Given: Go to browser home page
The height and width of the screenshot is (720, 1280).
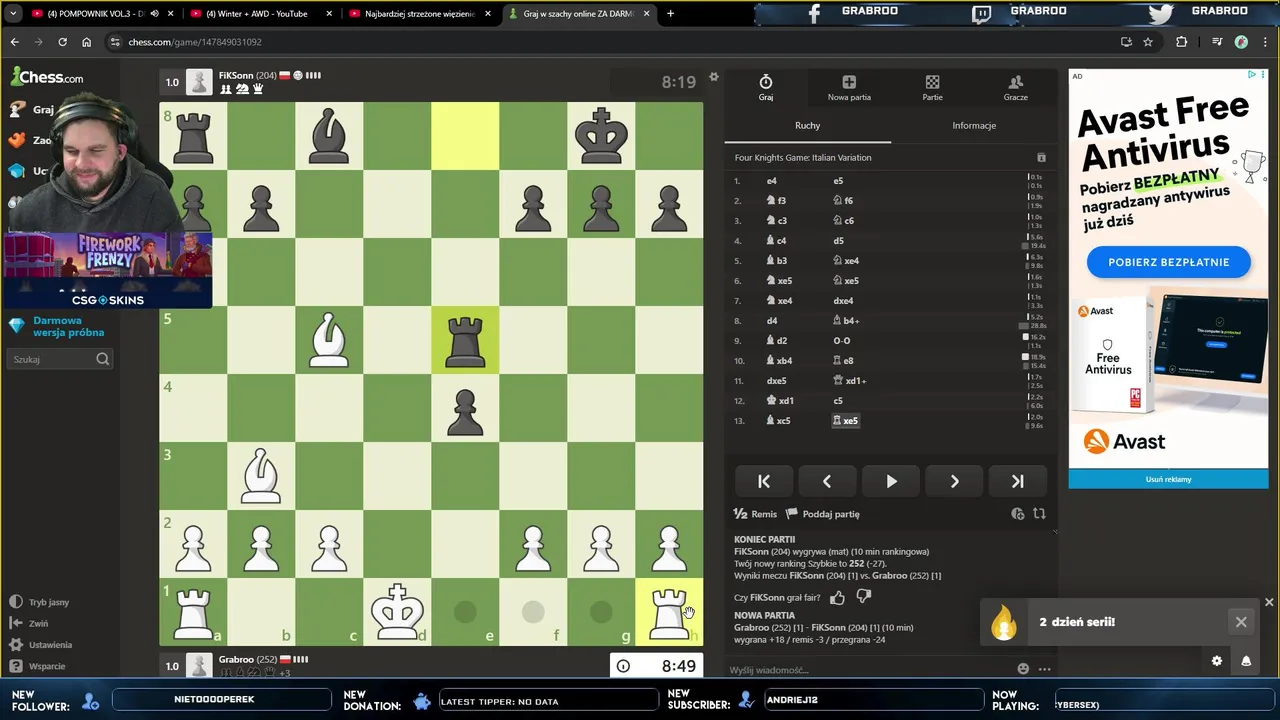Looking at the screenshot, I should point(86,42).
